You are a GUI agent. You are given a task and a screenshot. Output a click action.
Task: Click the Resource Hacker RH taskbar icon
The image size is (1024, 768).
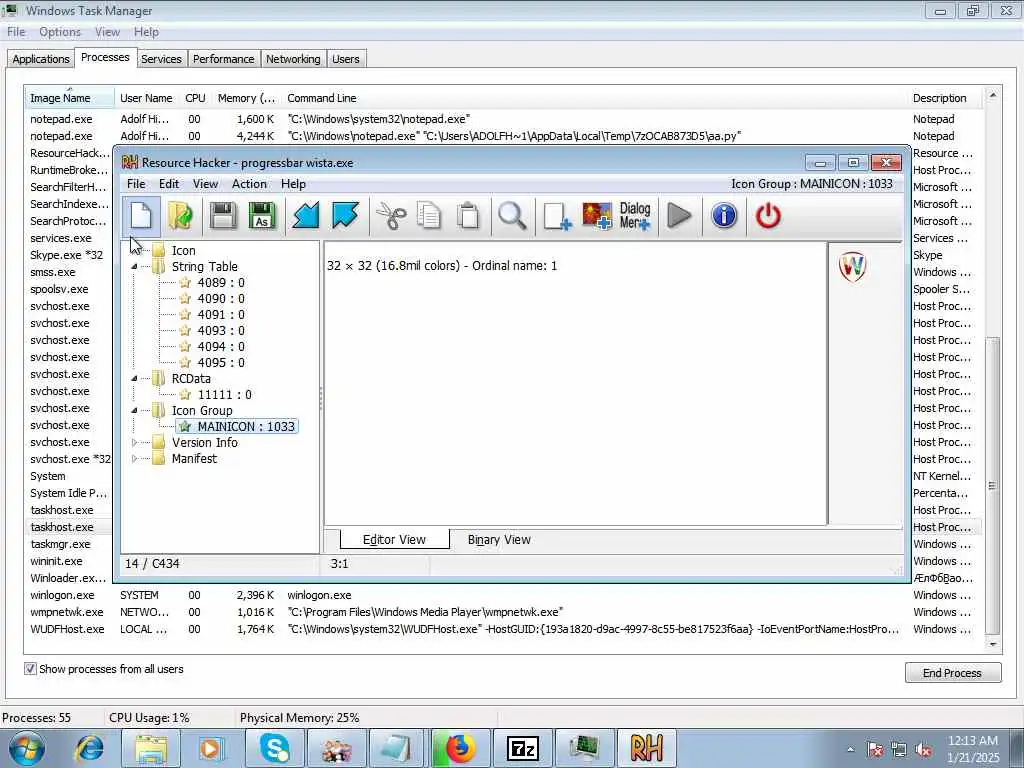(647, 748)
